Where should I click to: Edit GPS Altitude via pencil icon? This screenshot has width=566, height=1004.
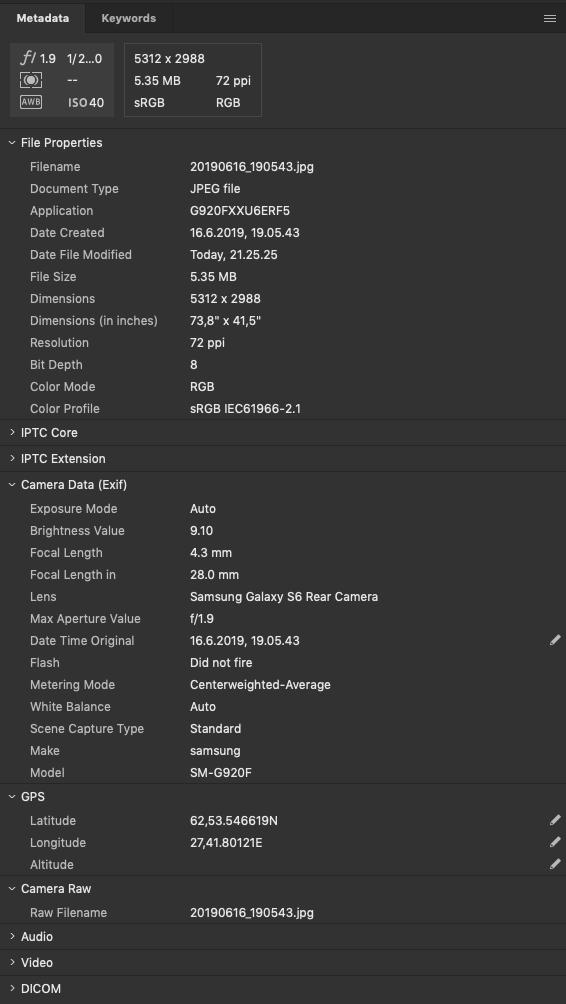coord(555,864)
